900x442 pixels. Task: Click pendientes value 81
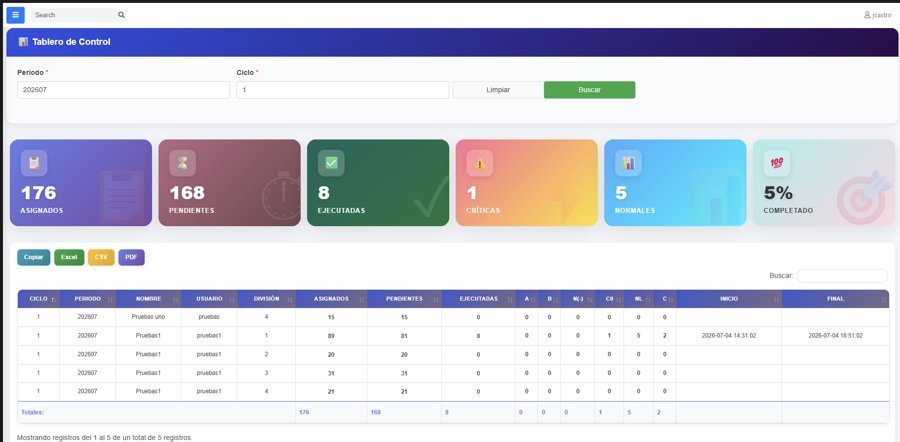coord(404,336)
